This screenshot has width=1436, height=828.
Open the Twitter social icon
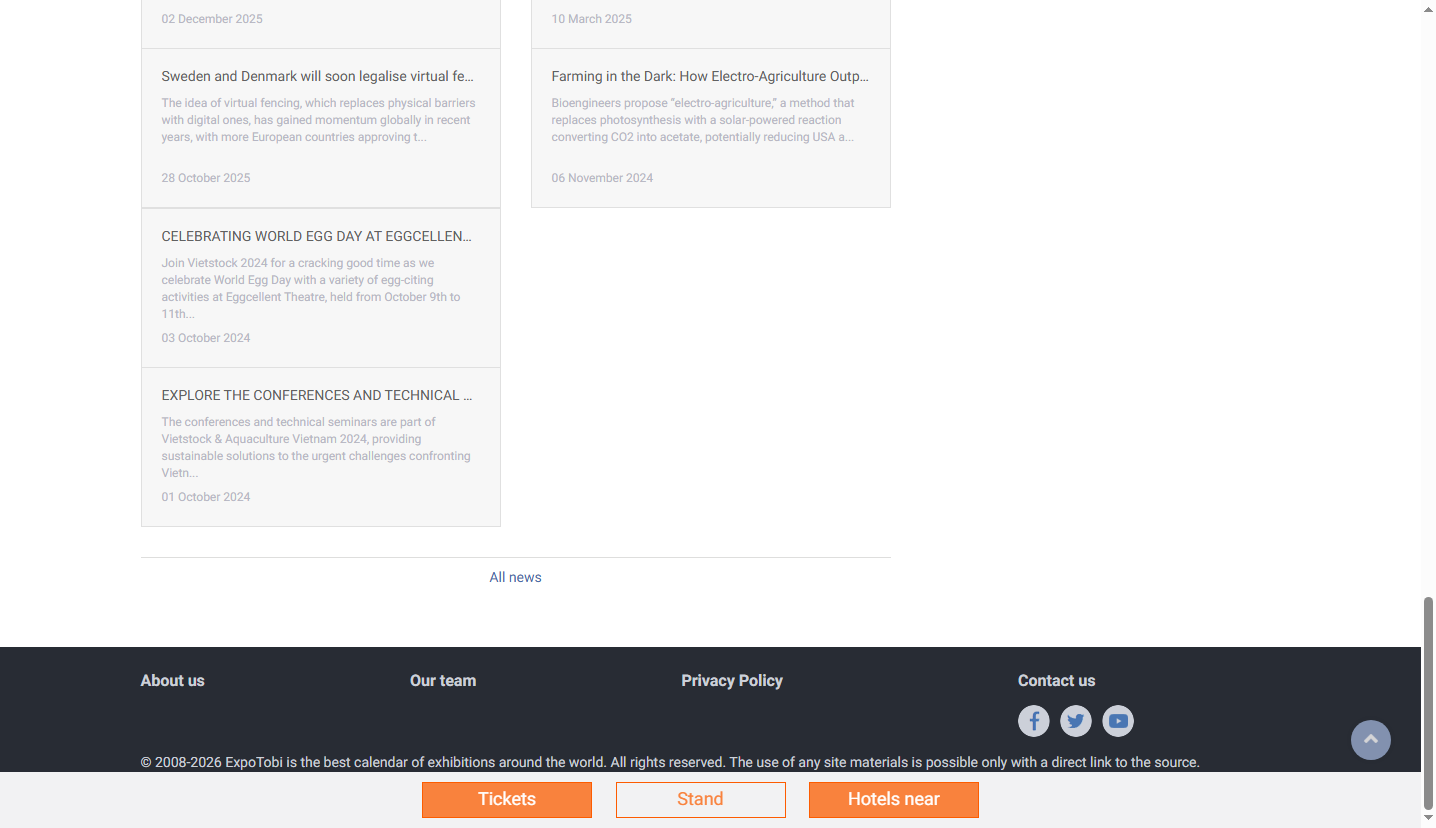[x=1076, y=721]
